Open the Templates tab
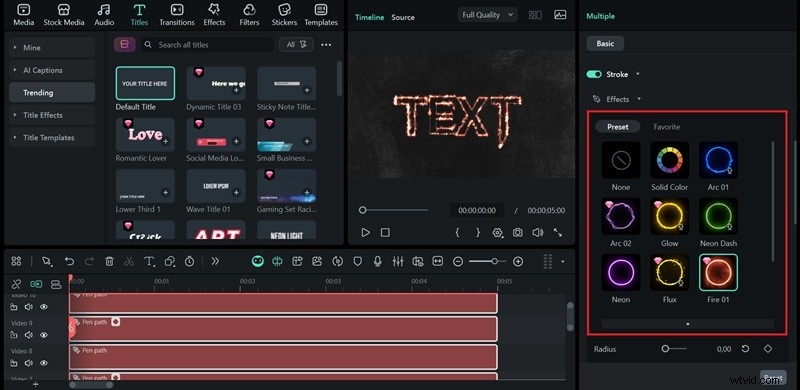 (321, 15)
